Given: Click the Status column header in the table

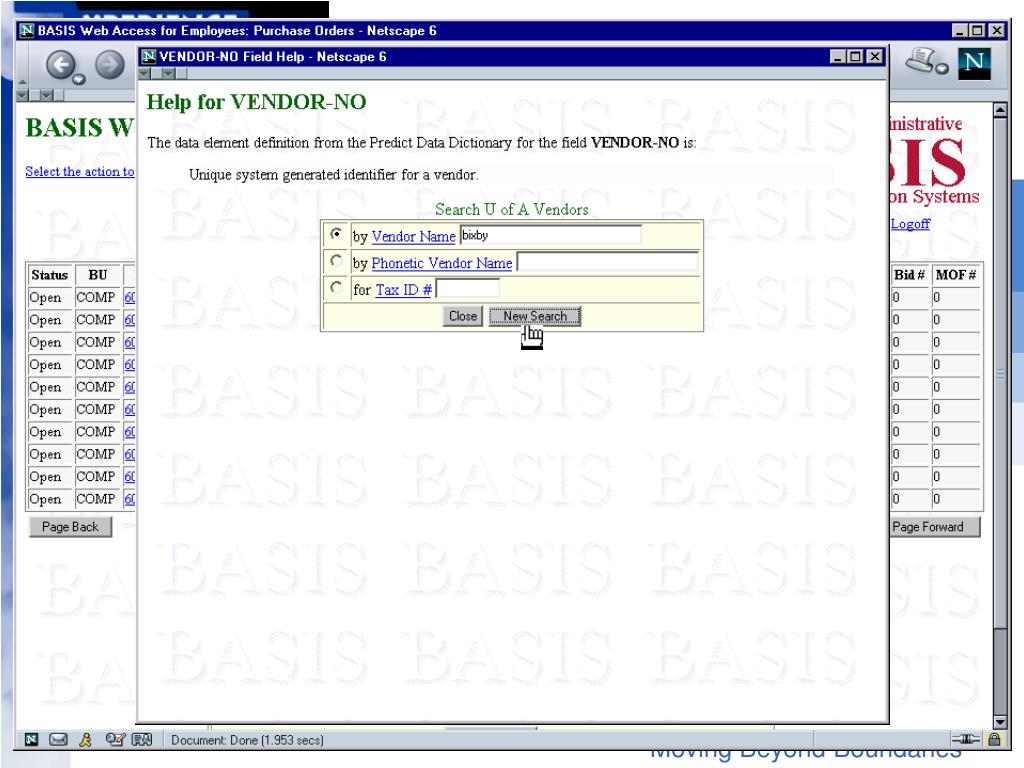Looking at the screenshot, I should click(50, 275).
